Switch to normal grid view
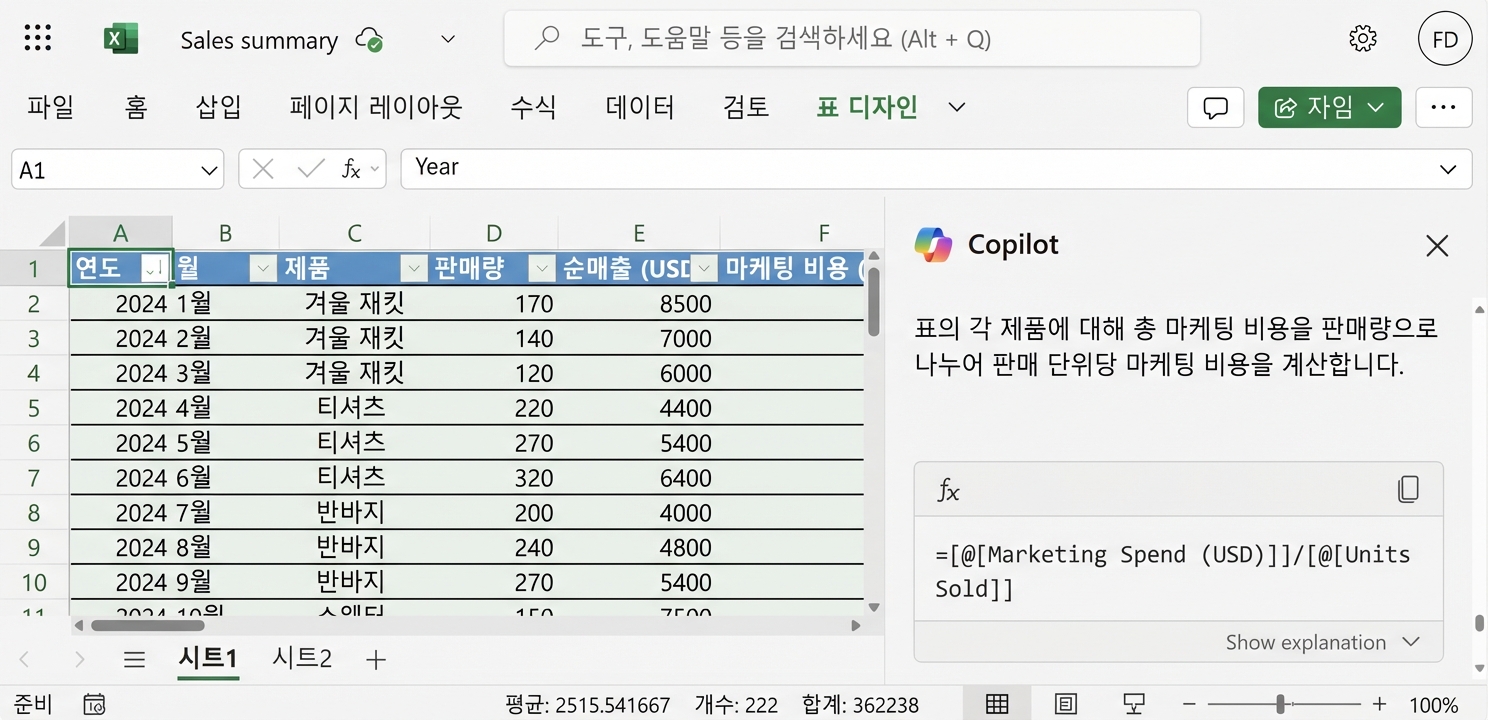Viewport: 1488px width, 720px height. (x=997, y=704)
